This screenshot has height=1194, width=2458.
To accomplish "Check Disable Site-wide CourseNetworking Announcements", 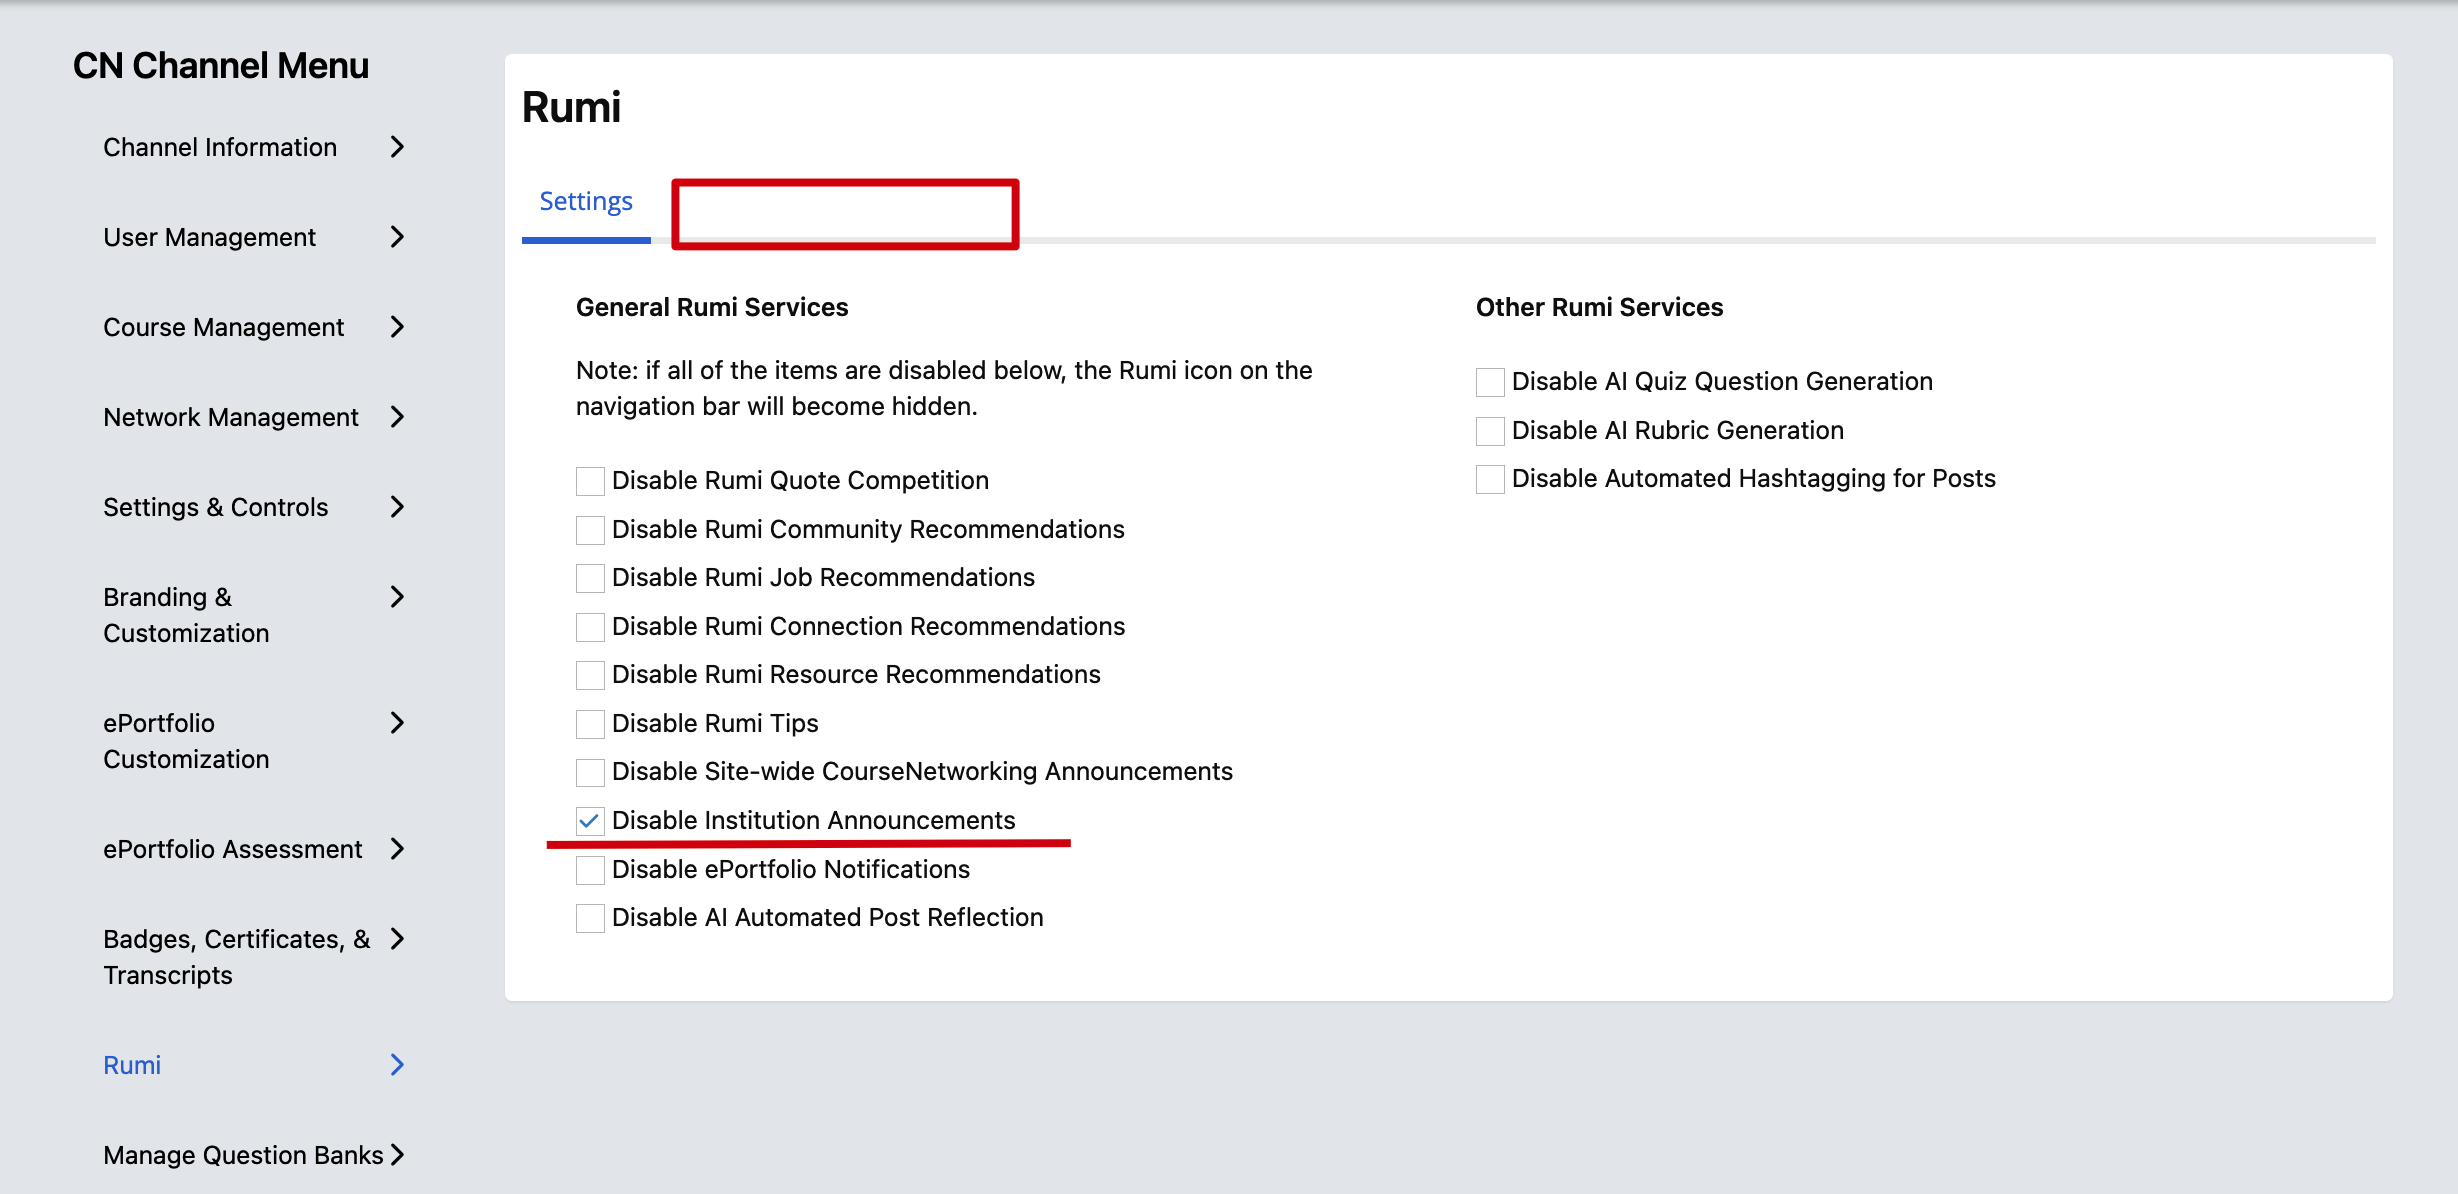I will [590, 772].
